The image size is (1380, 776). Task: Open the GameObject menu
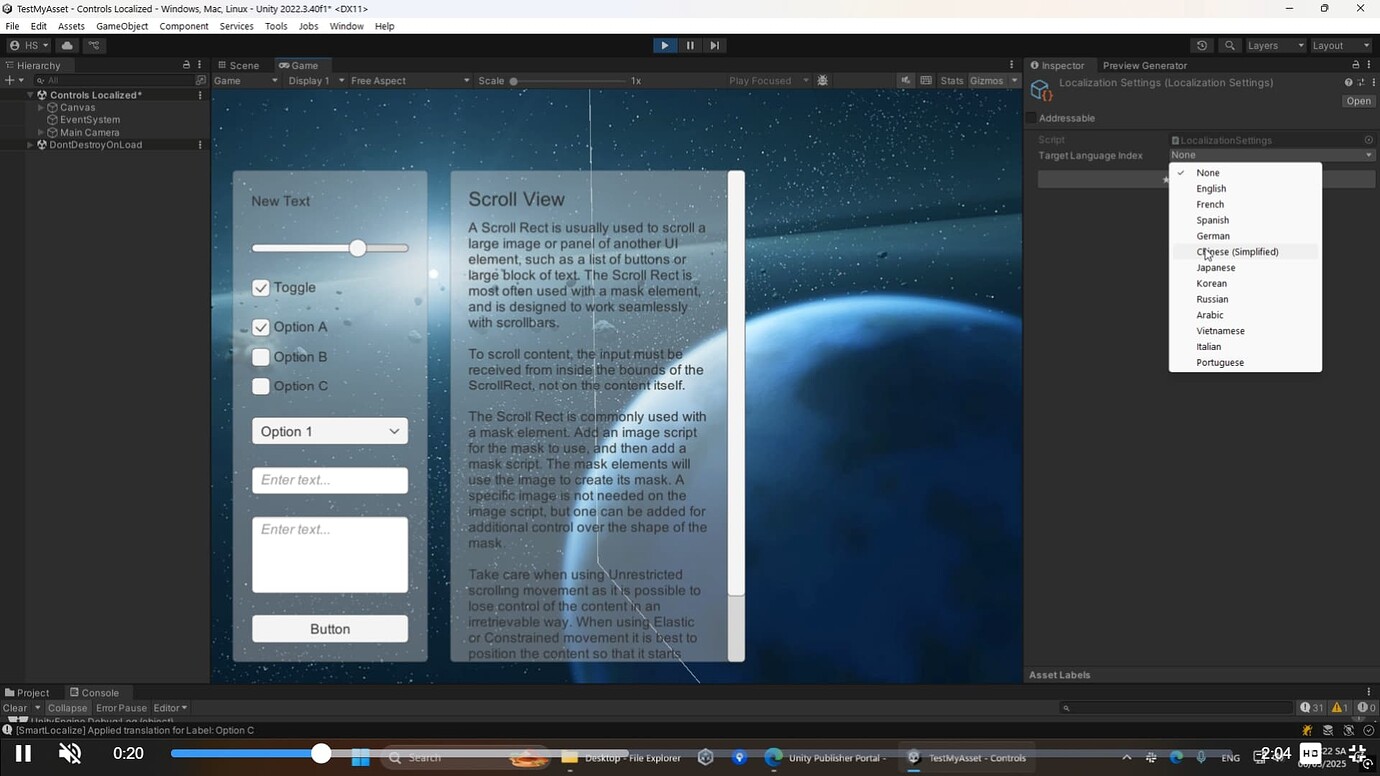[x=121, y=26]
